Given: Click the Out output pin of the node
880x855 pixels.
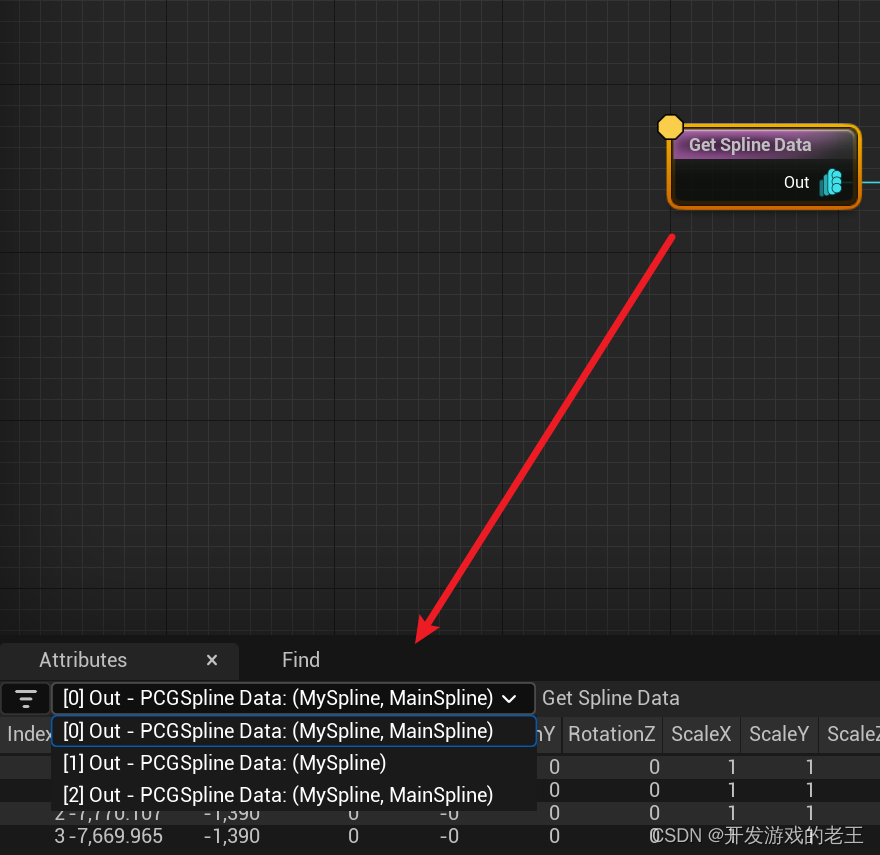Looking at the screenshot, I should click(797, 183).
